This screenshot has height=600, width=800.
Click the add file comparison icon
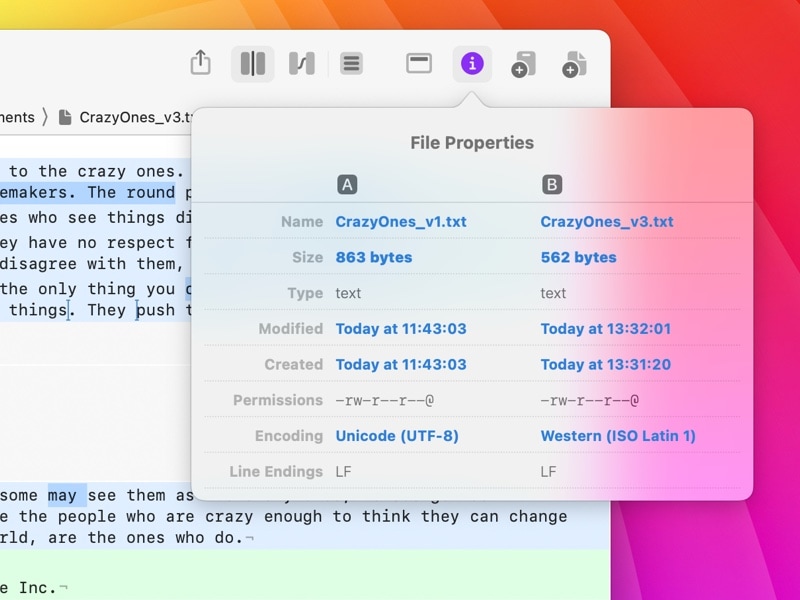coord(574,64)
